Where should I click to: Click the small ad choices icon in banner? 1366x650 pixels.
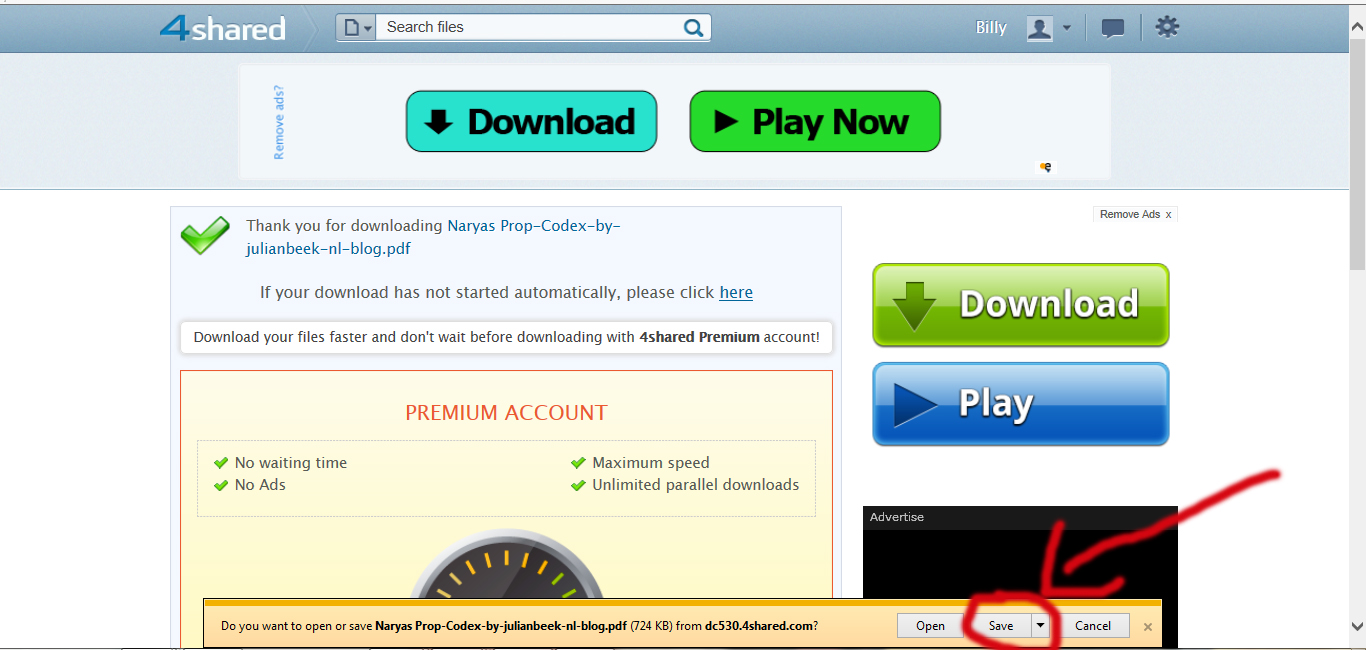1046,167
